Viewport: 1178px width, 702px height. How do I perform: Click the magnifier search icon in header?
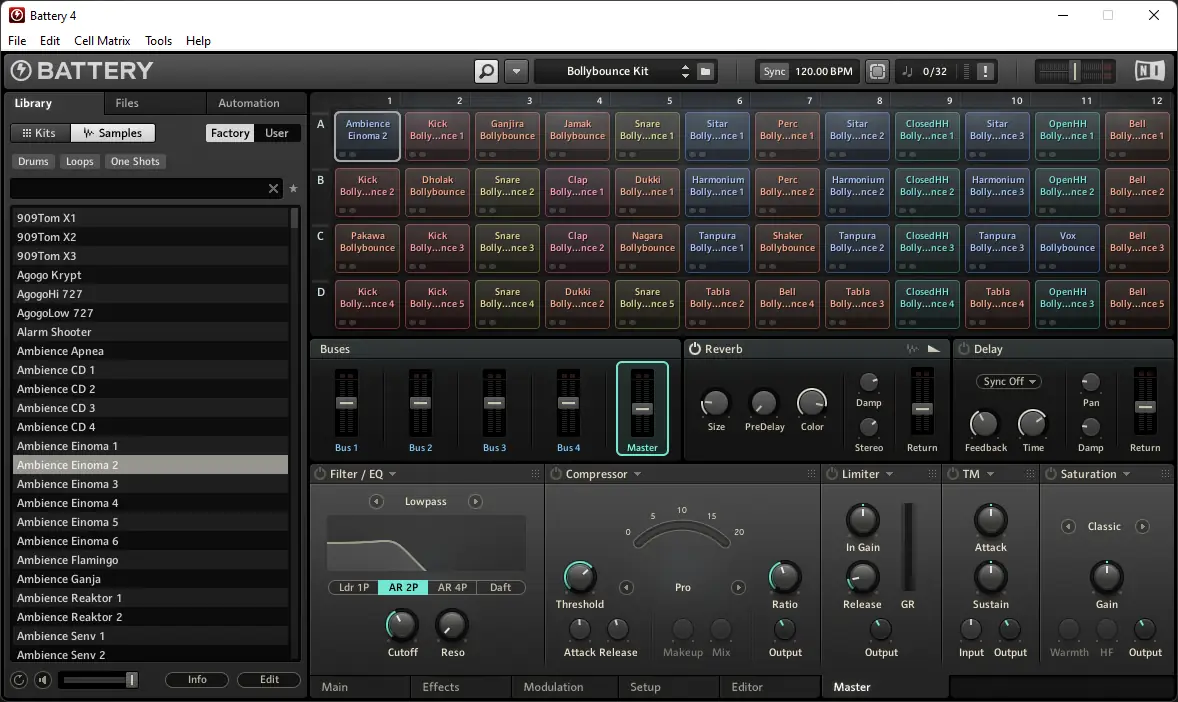click(486, 71)
